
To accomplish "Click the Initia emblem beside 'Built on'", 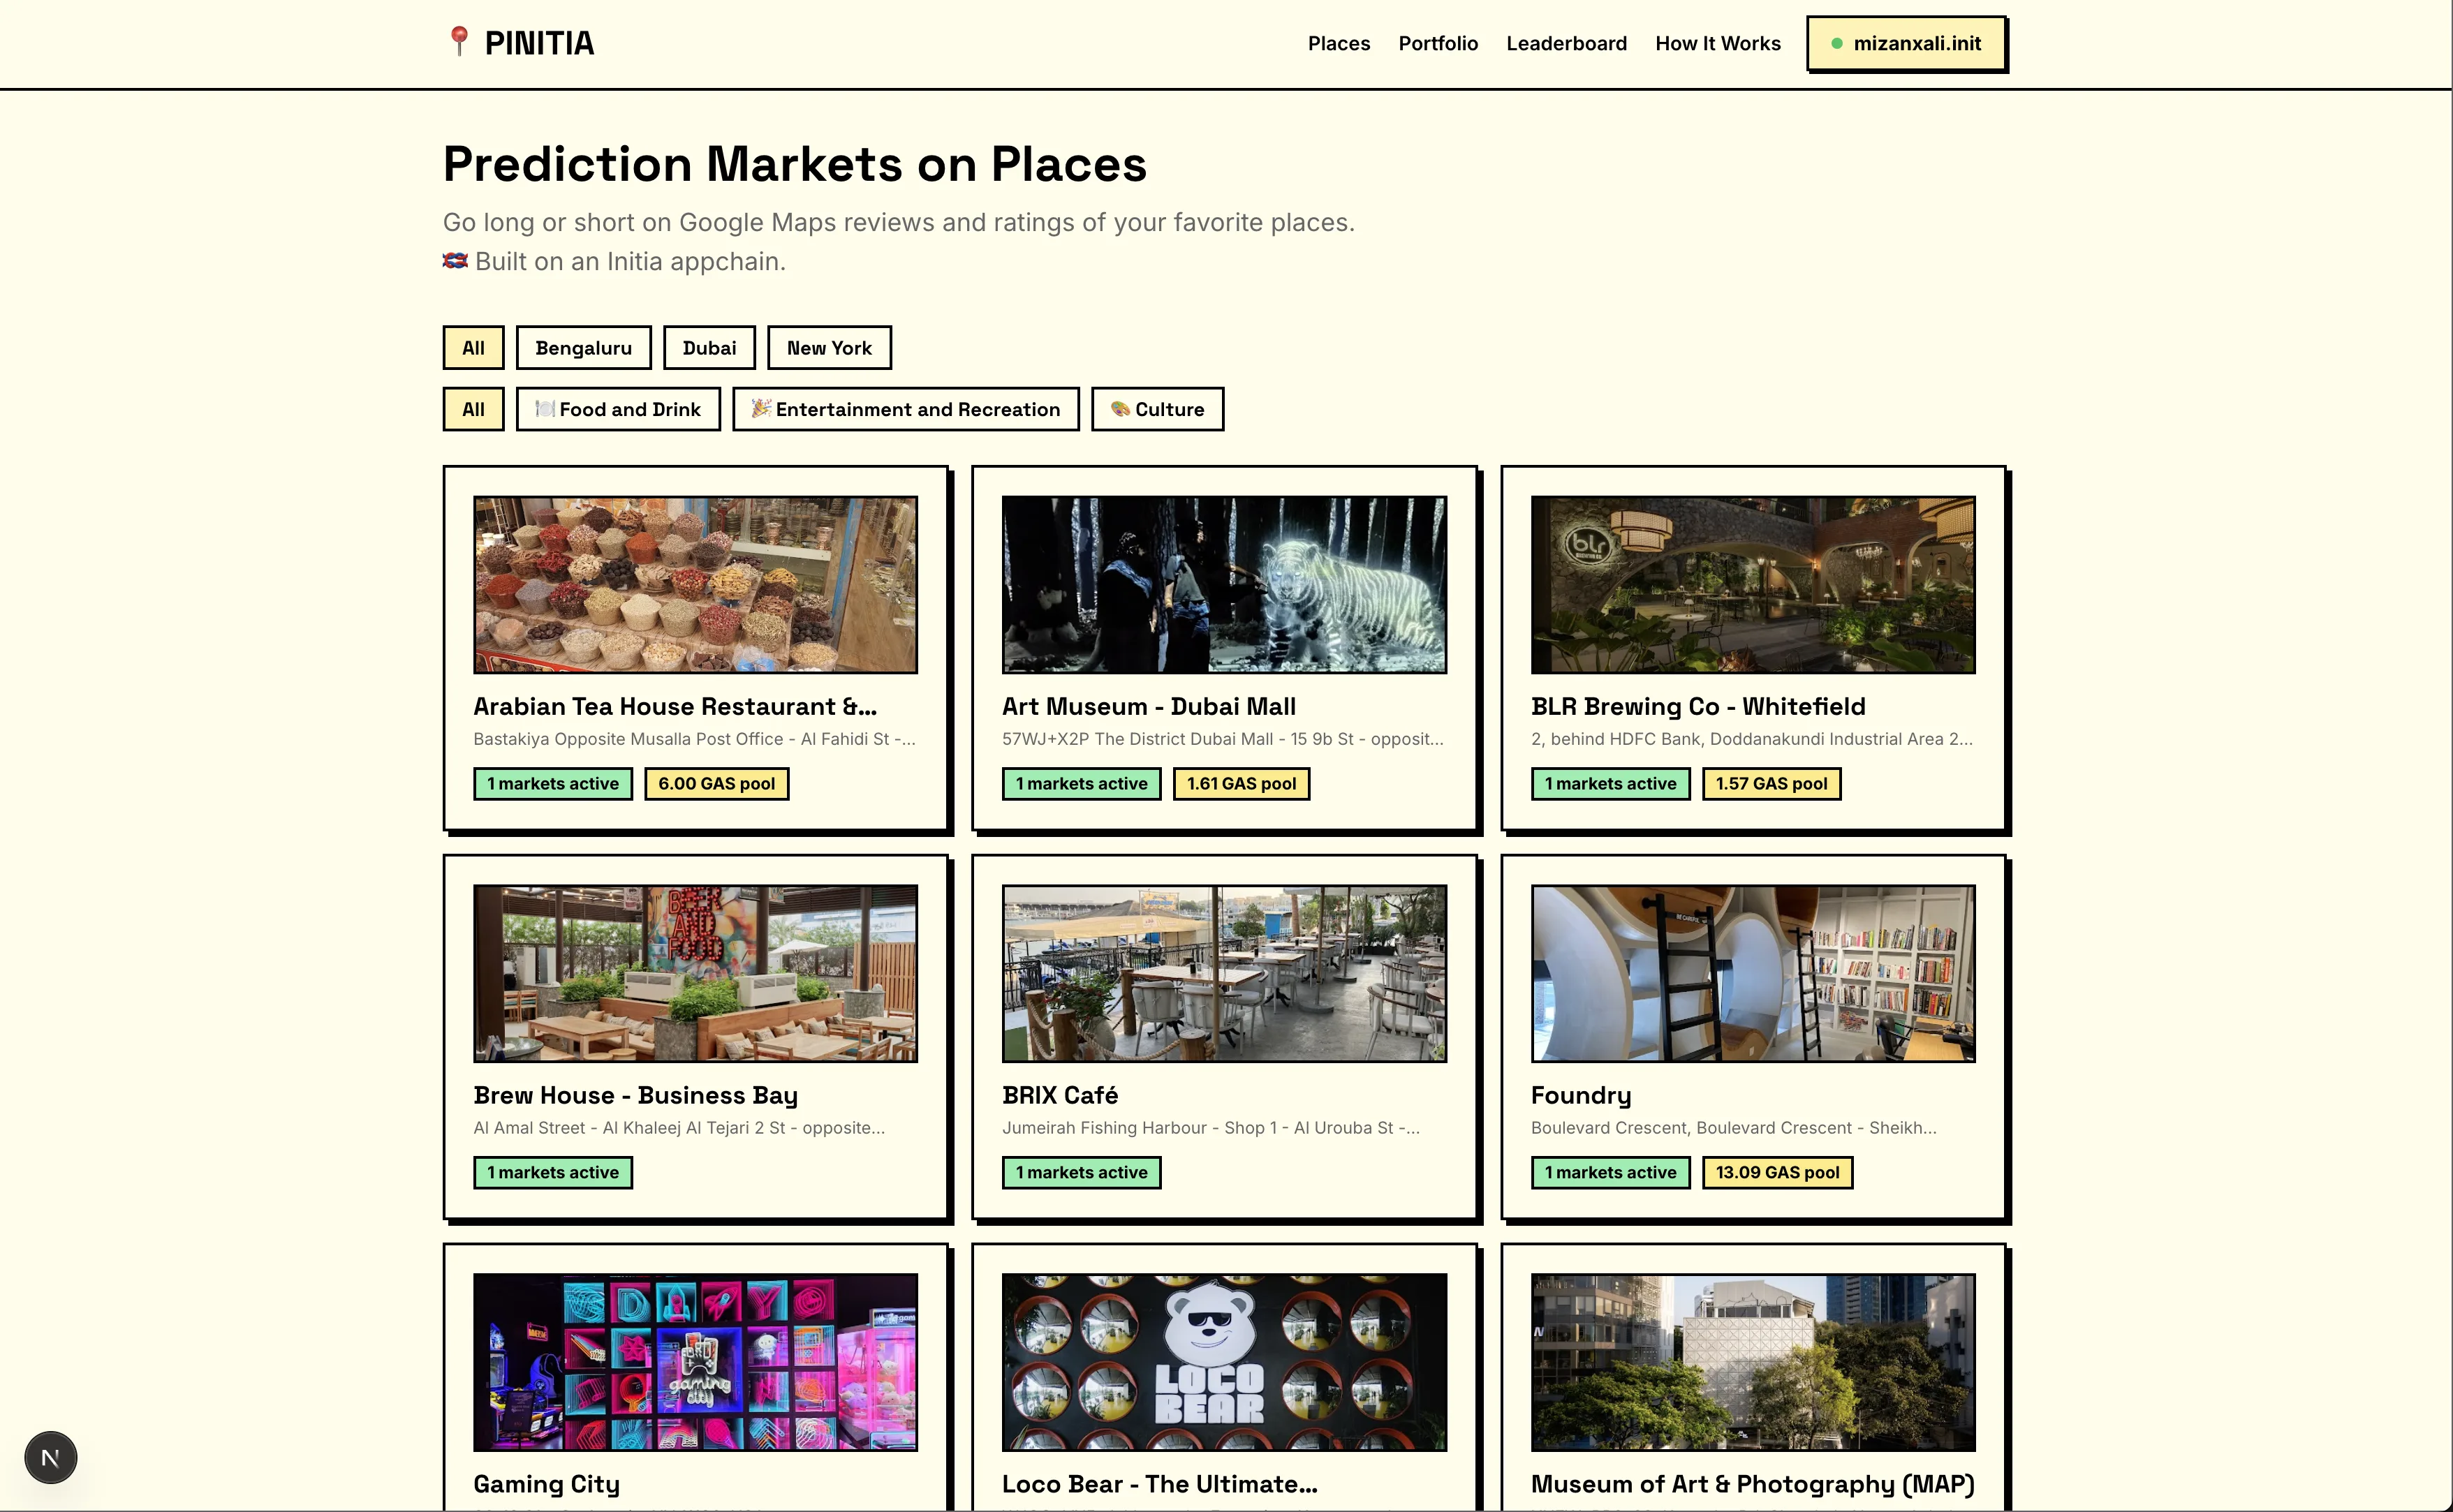I will point(455,261).
